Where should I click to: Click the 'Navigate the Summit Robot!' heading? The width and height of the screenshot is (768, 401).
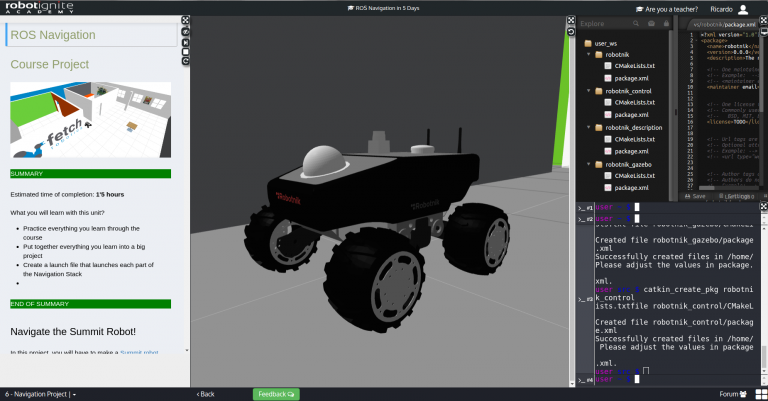pos(73,331)
